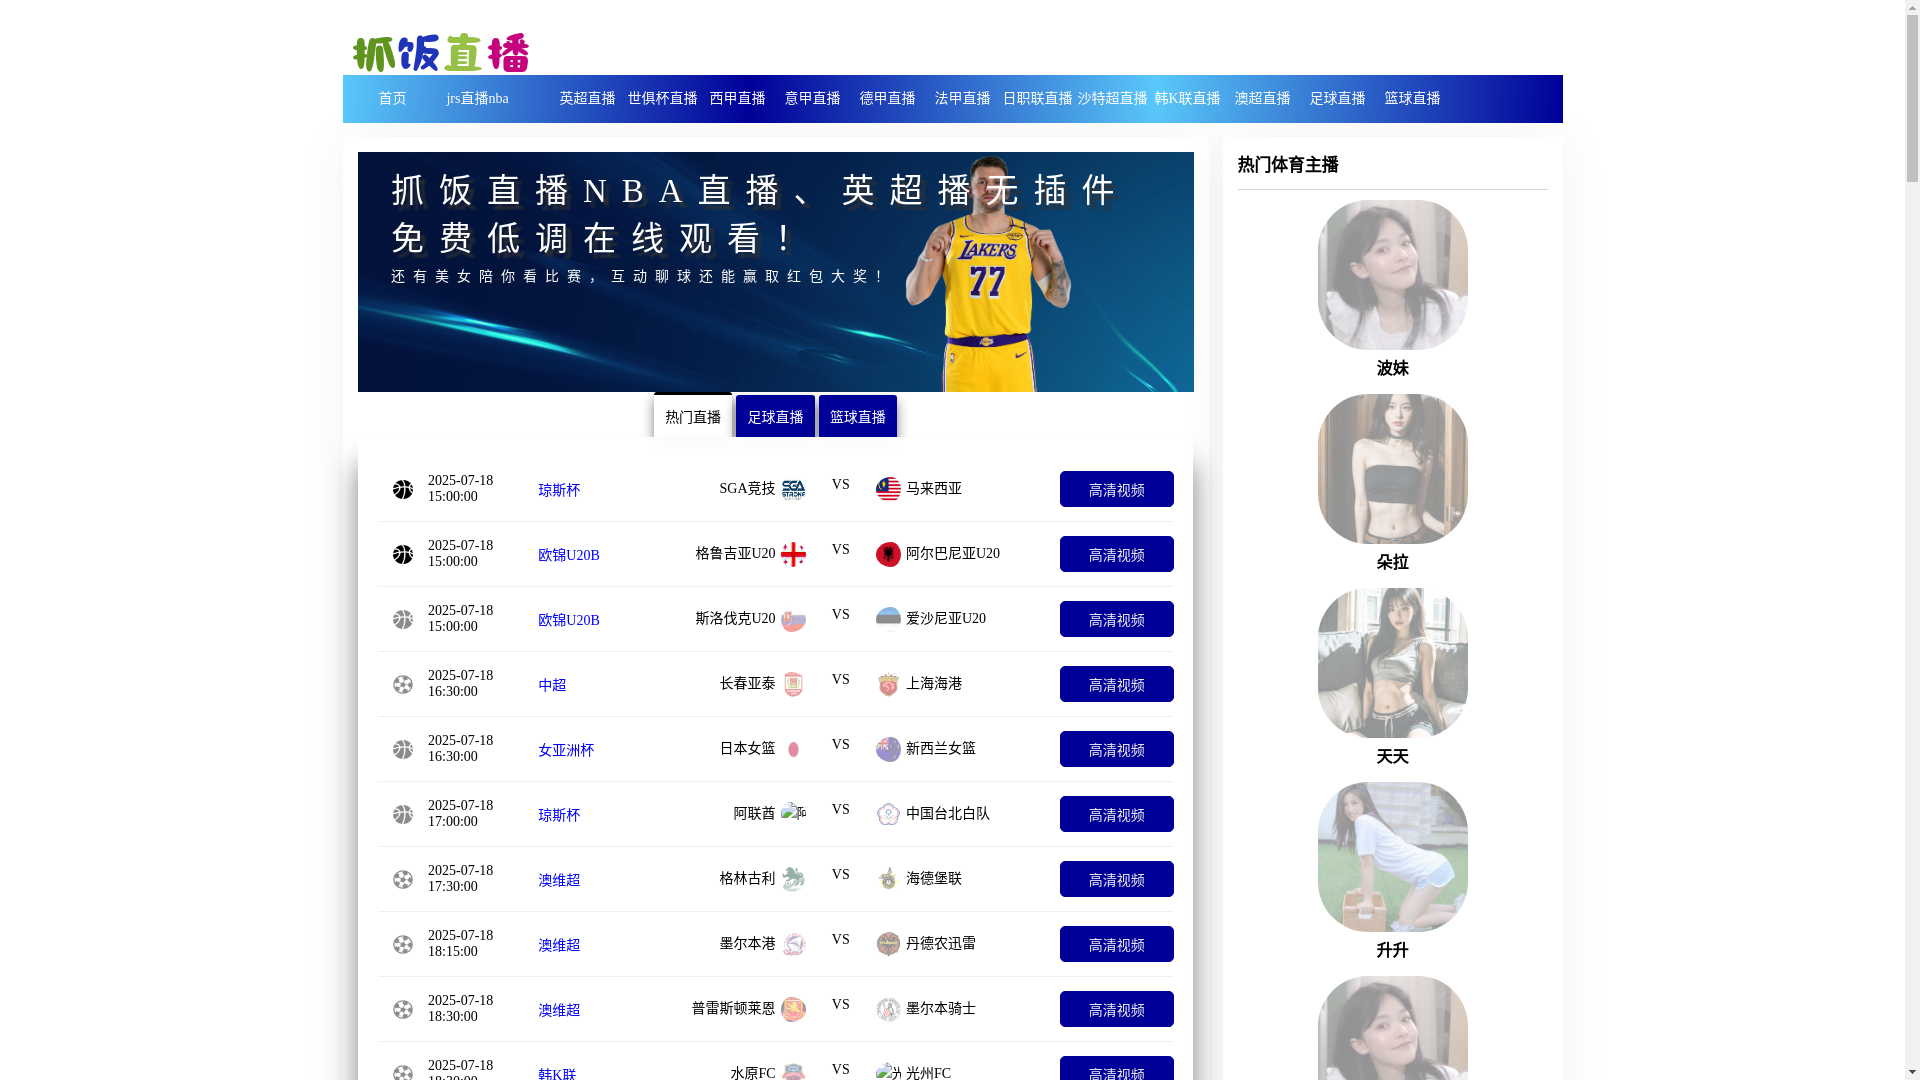Click the 格林古利 club crest

point(793,879)
